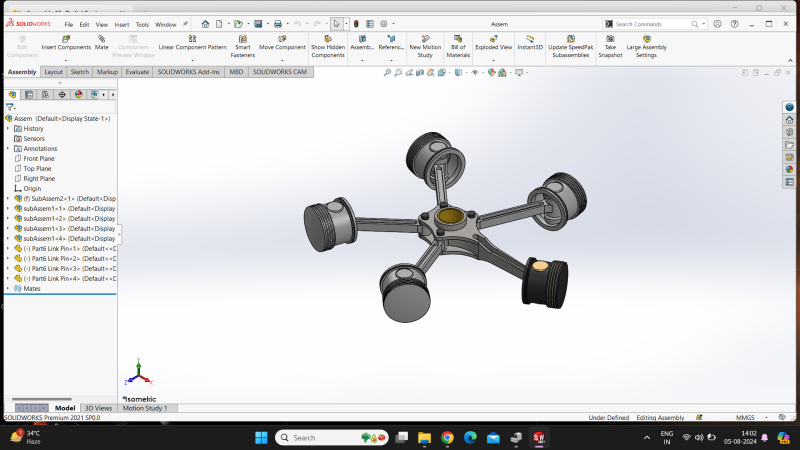Viewport: 800px width, 450px height.
Task: Click the Edit Appearance icon in view toolbar
Action: (x=491, y=72)
